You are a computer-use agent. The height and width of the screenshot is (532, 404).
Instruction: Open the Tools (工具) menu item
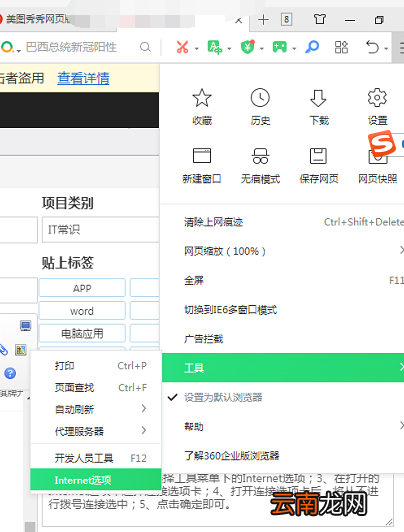point(282,368)
